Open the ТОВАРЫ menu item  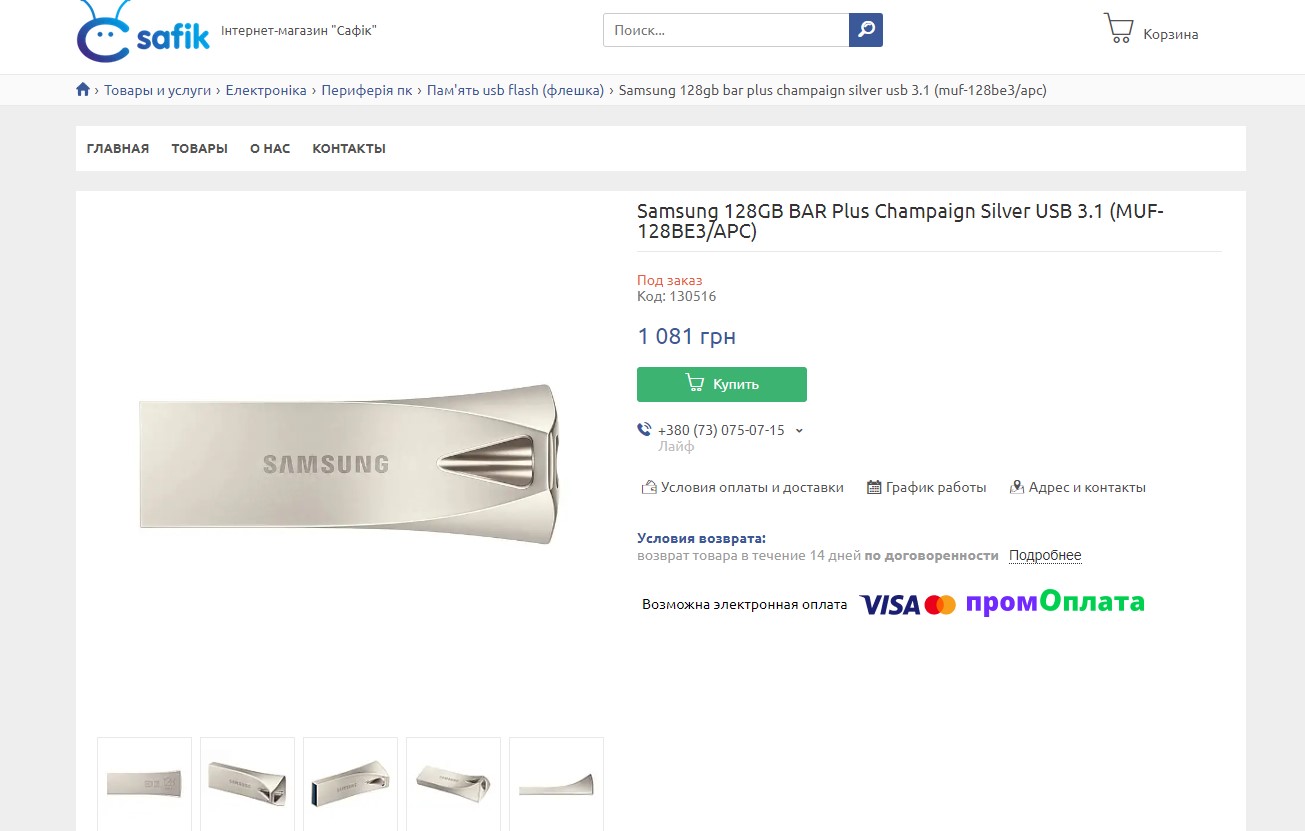point(199,149)
